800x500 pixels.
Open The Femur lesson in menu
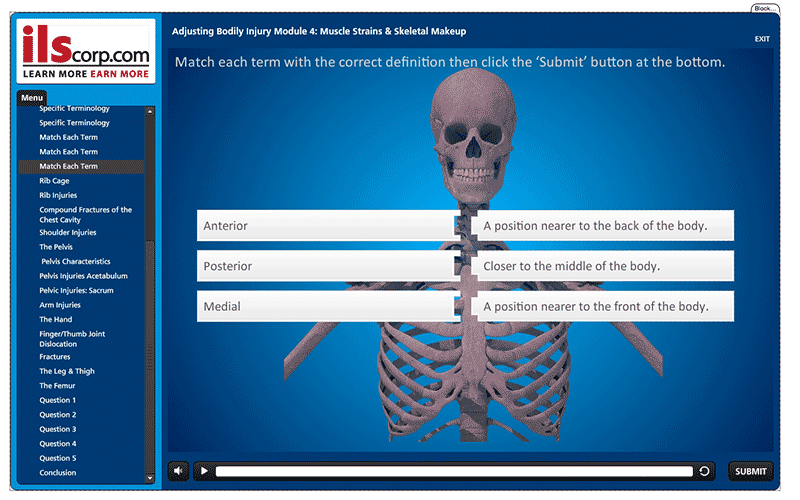57,385
